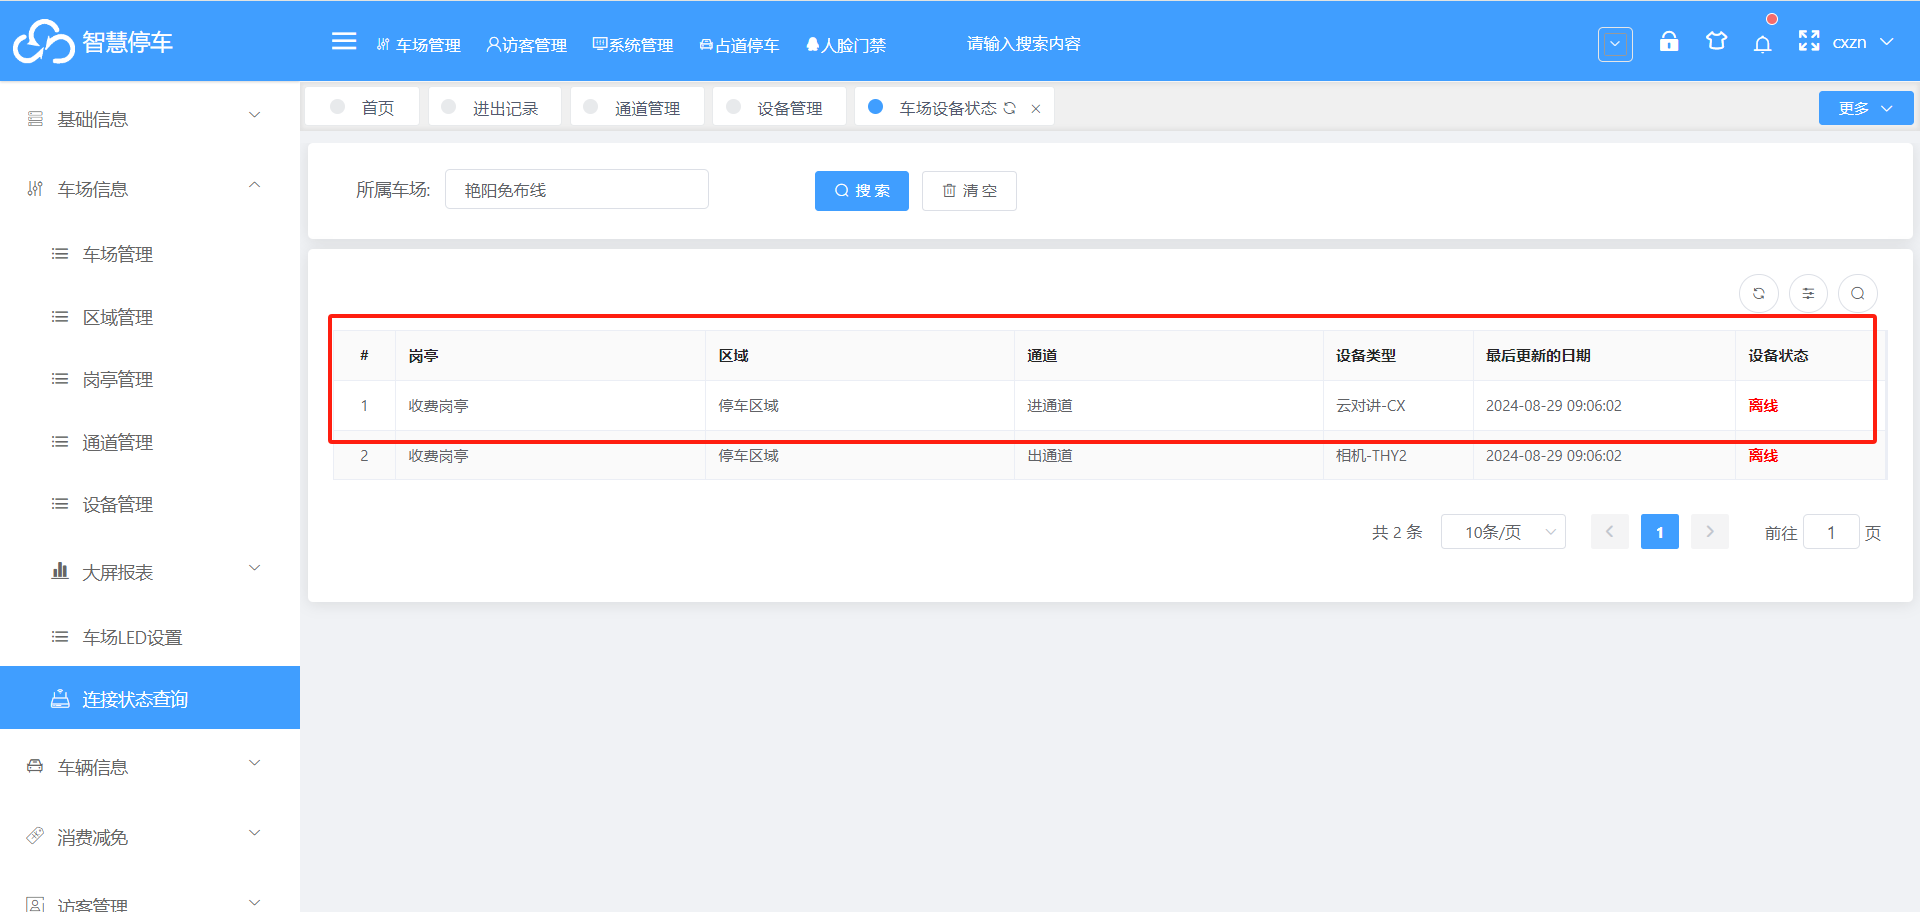The width and height of the screenshot is (1920, 912).
Task: Collapse sidebar with hamburger menu icon
Action: tap(344, 41)
